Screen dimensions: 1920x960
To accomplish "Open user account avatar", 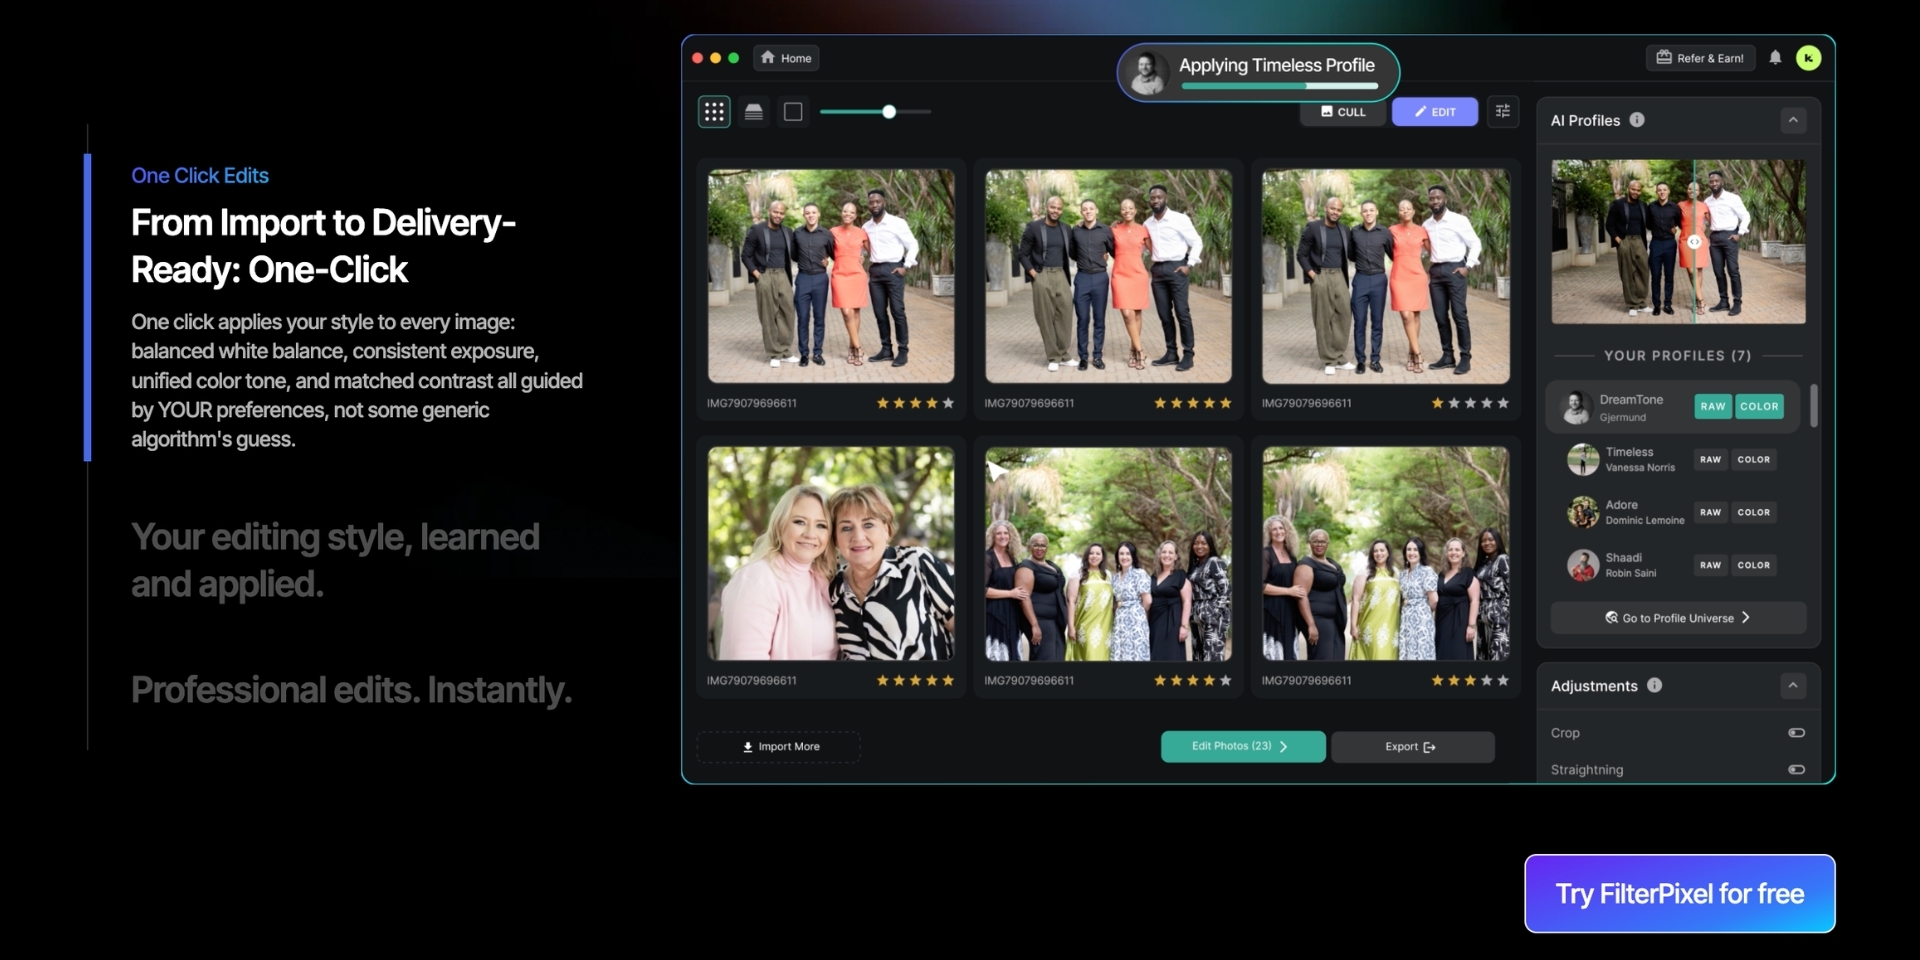I will [1808, 58].
